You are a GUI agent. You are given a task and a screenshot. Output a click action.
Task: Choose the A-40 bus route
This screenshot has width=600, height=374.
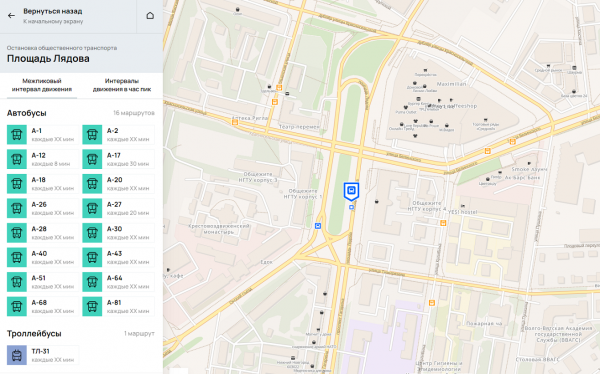[43, 257]
